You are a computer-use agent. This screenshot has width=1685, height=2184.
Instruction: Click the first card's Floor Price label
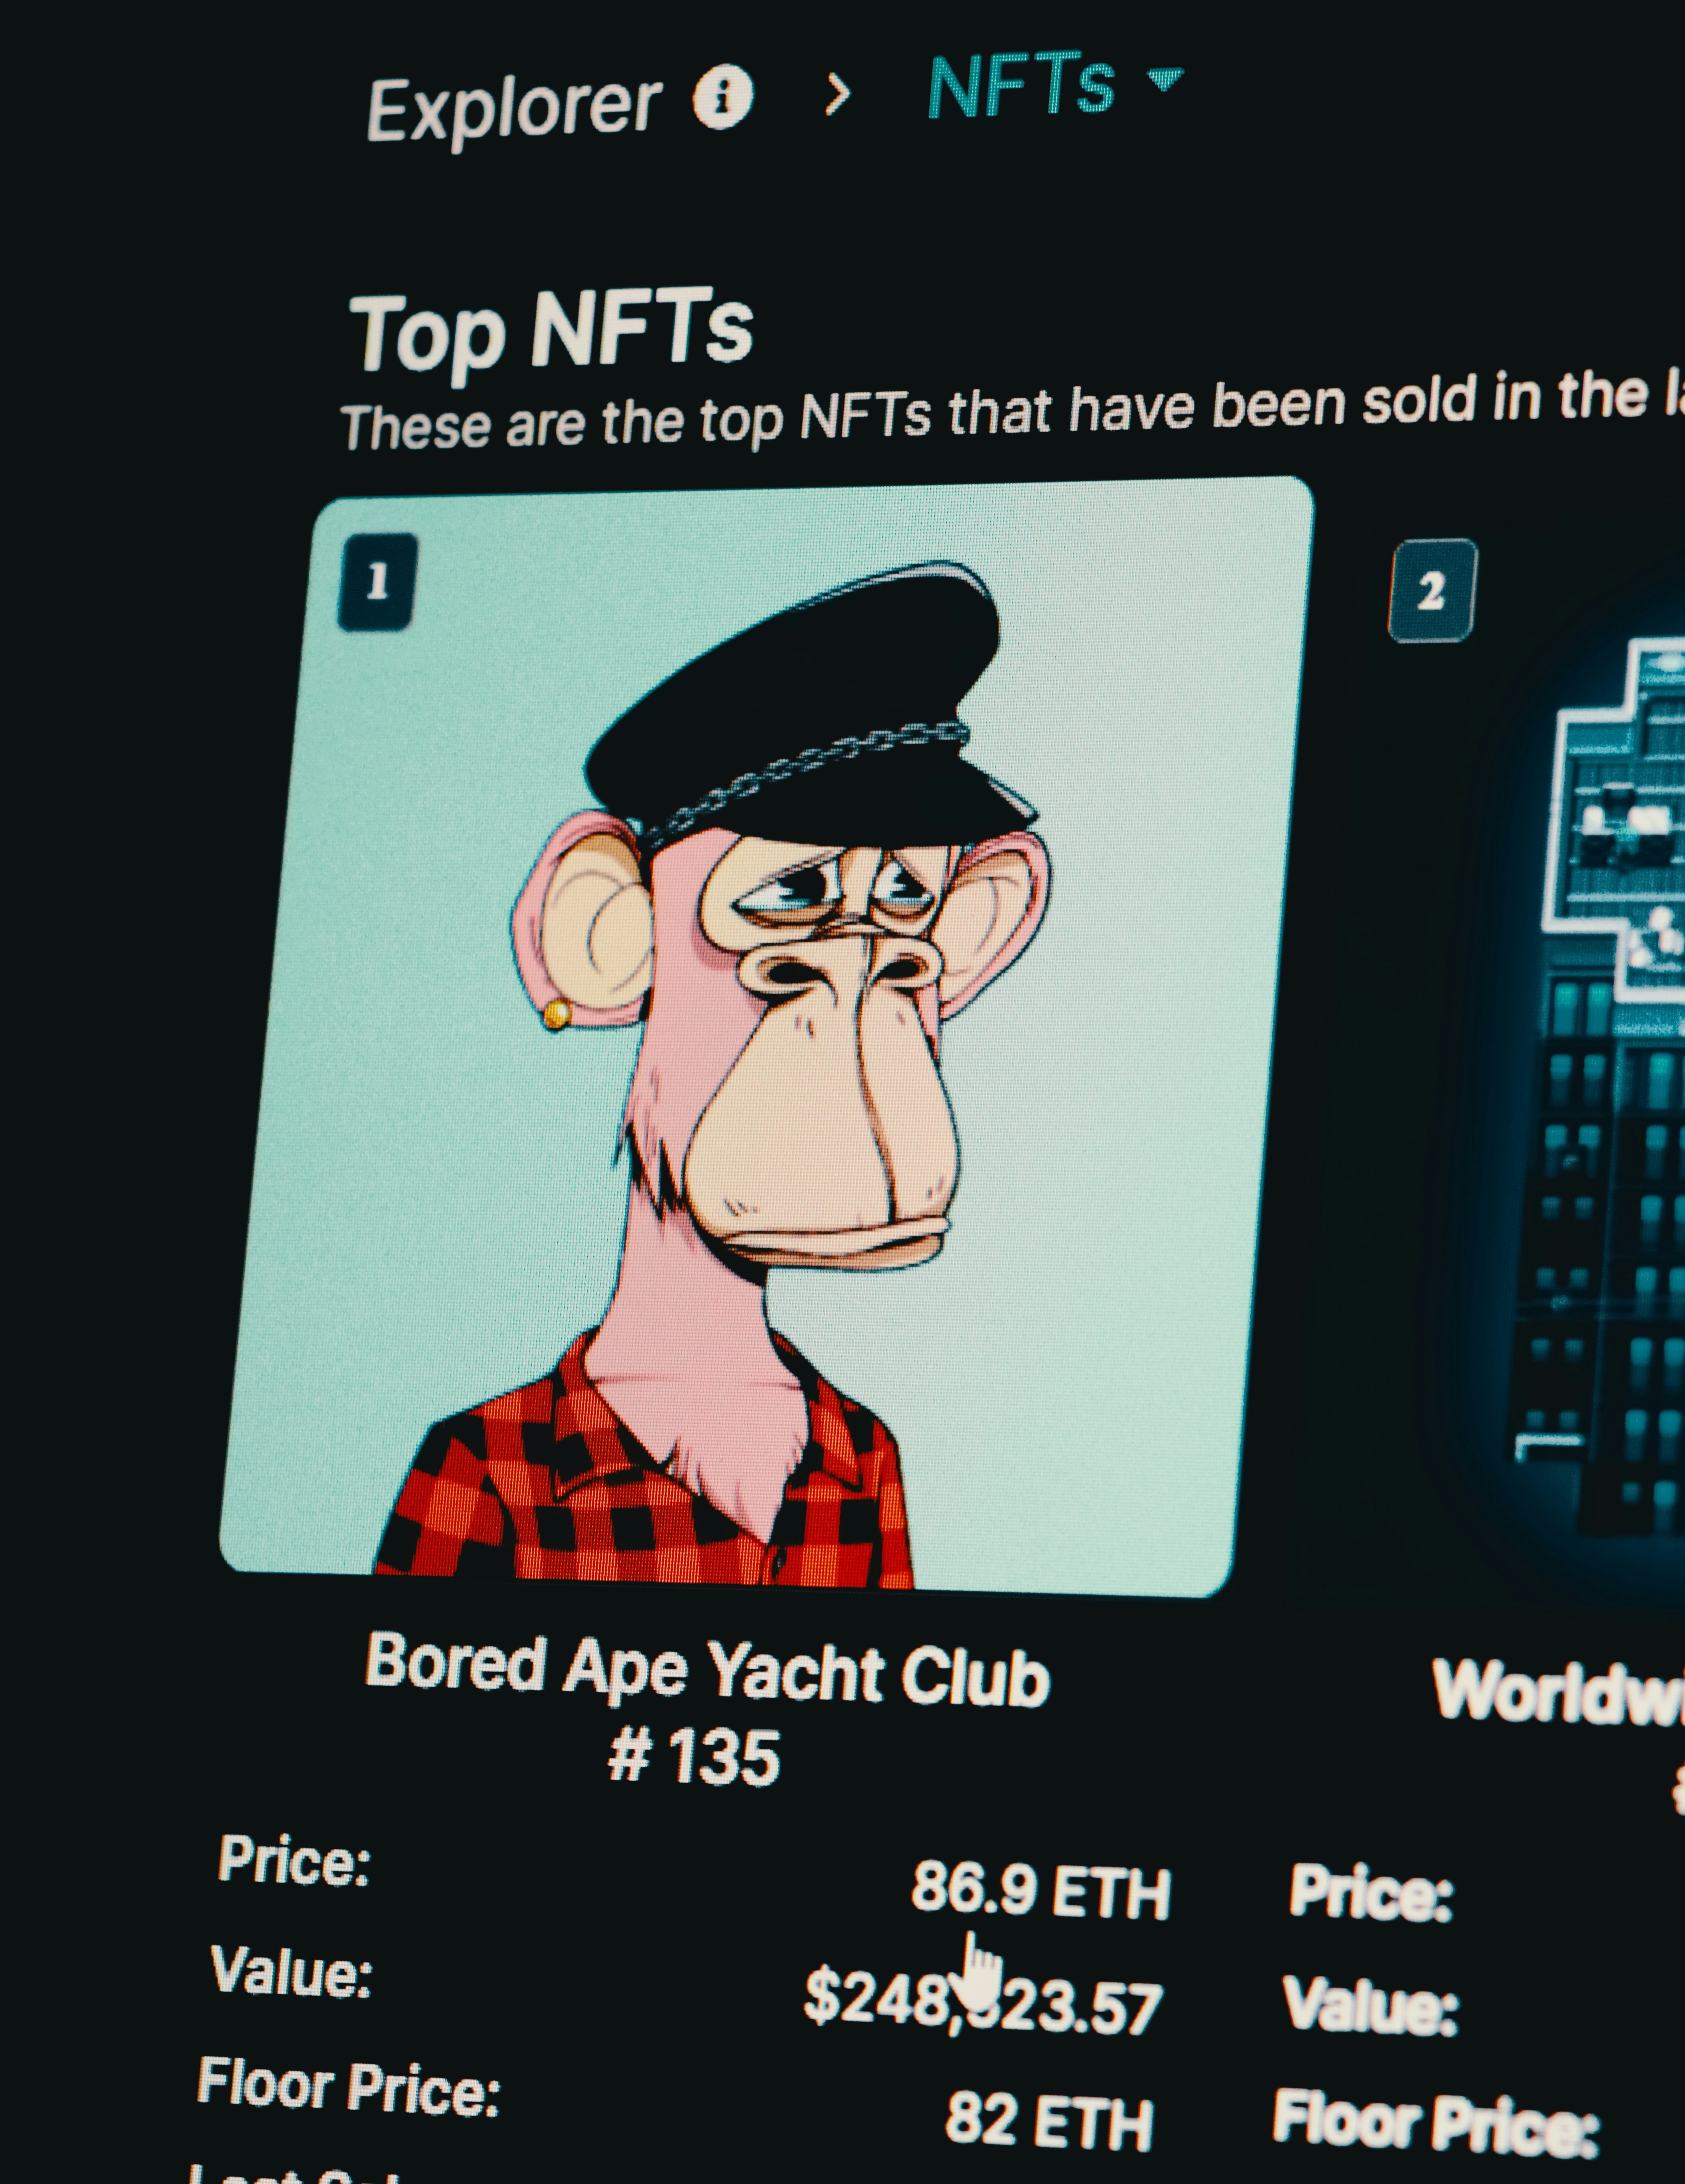[x=349, y=2087]
